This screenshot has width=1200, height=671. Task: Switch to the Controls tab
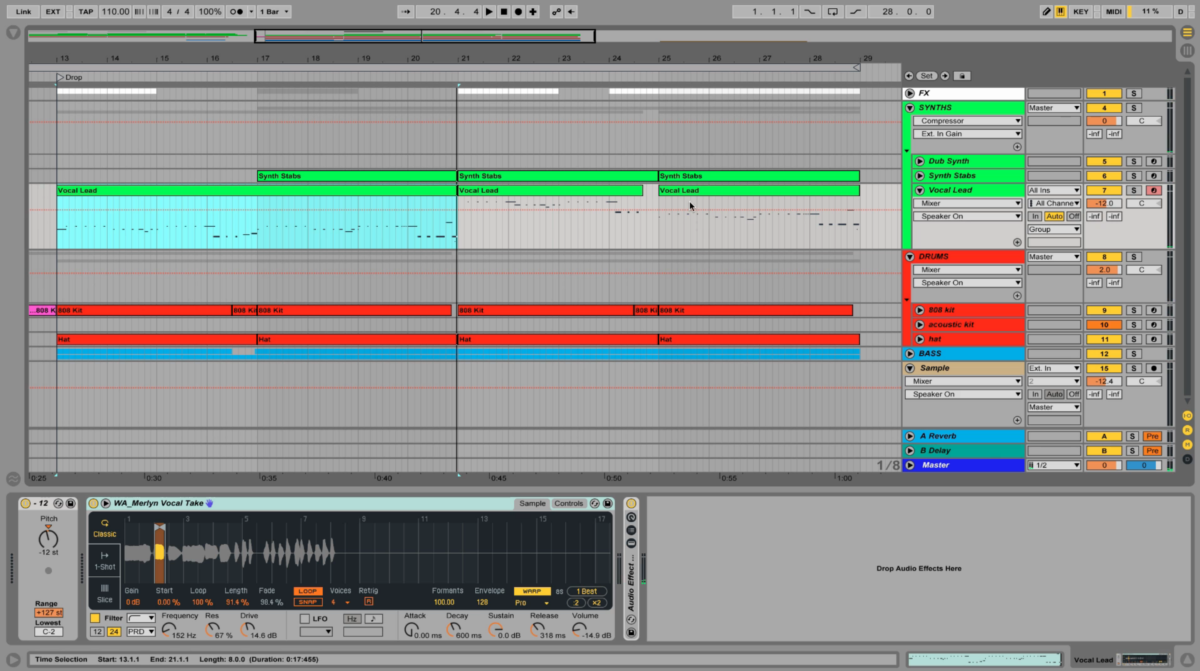569,503
